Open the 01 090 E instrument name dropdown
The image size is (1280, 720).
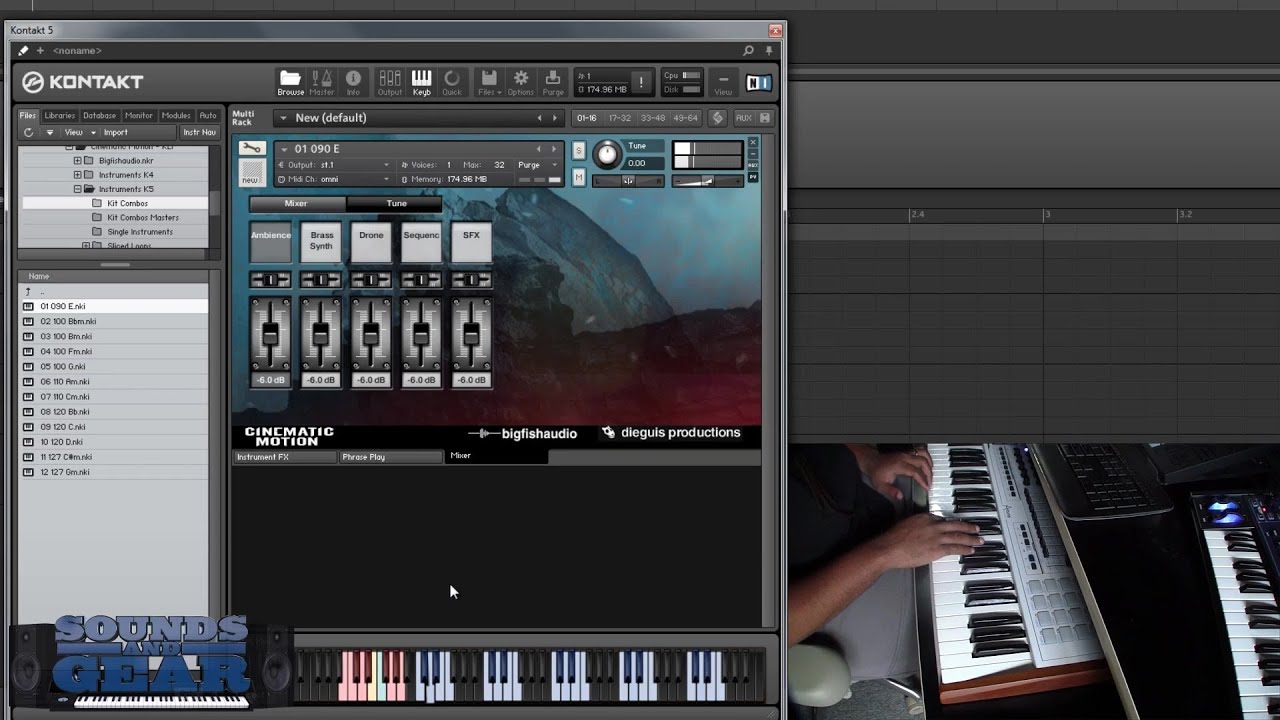pyautogui.click(x=284, y=149)
